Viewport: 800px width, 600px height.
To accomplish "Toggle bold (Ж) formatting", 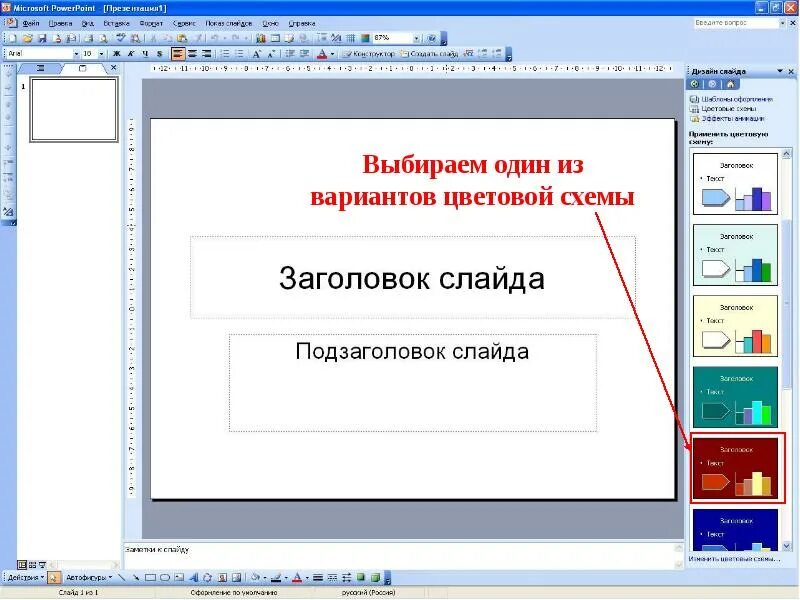I will (116, 54).
